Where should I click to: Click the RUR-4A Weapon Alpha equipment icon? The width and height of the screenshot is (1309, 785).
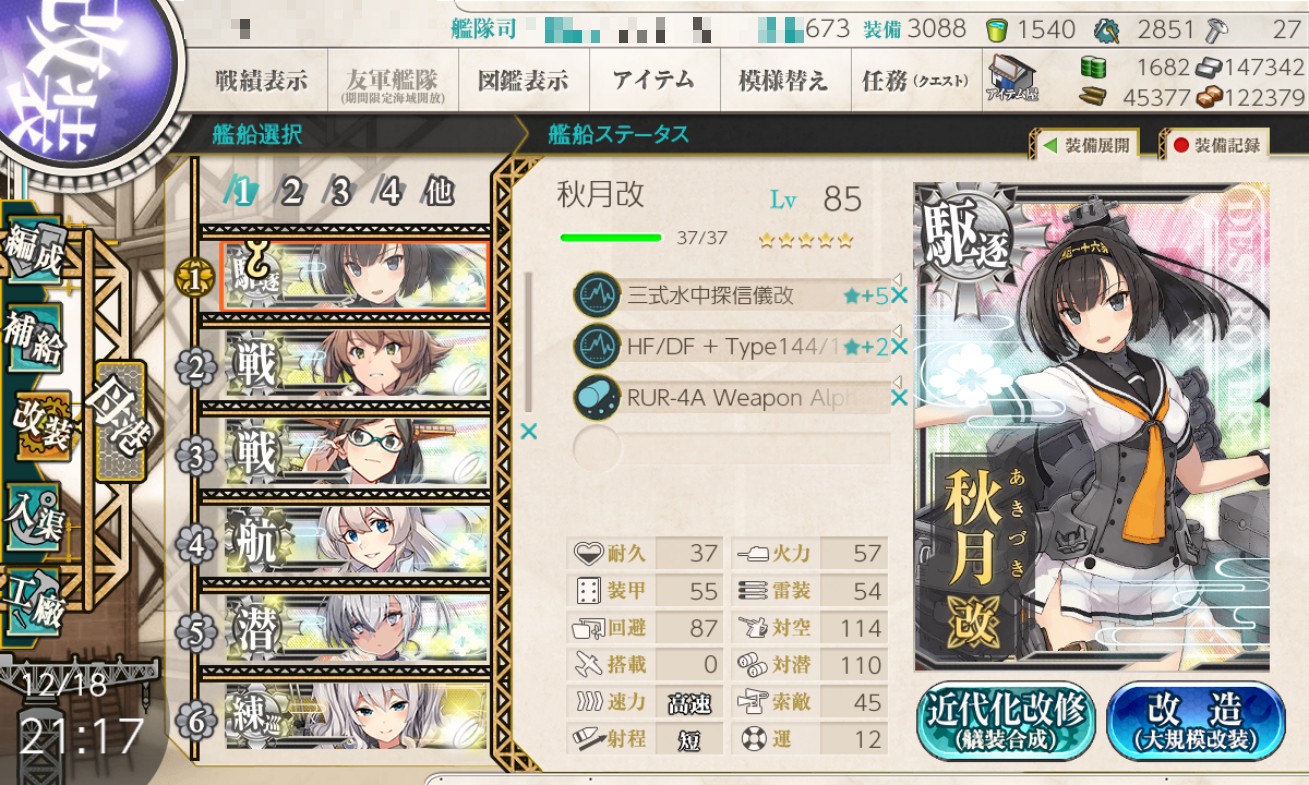coord(597,398)
